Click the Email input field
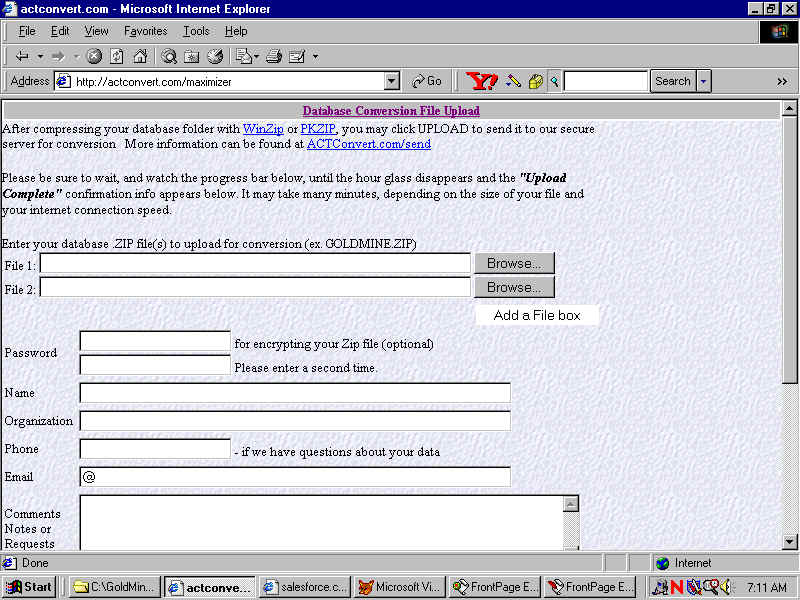The image size is (800, 600). tap(295, 477)
